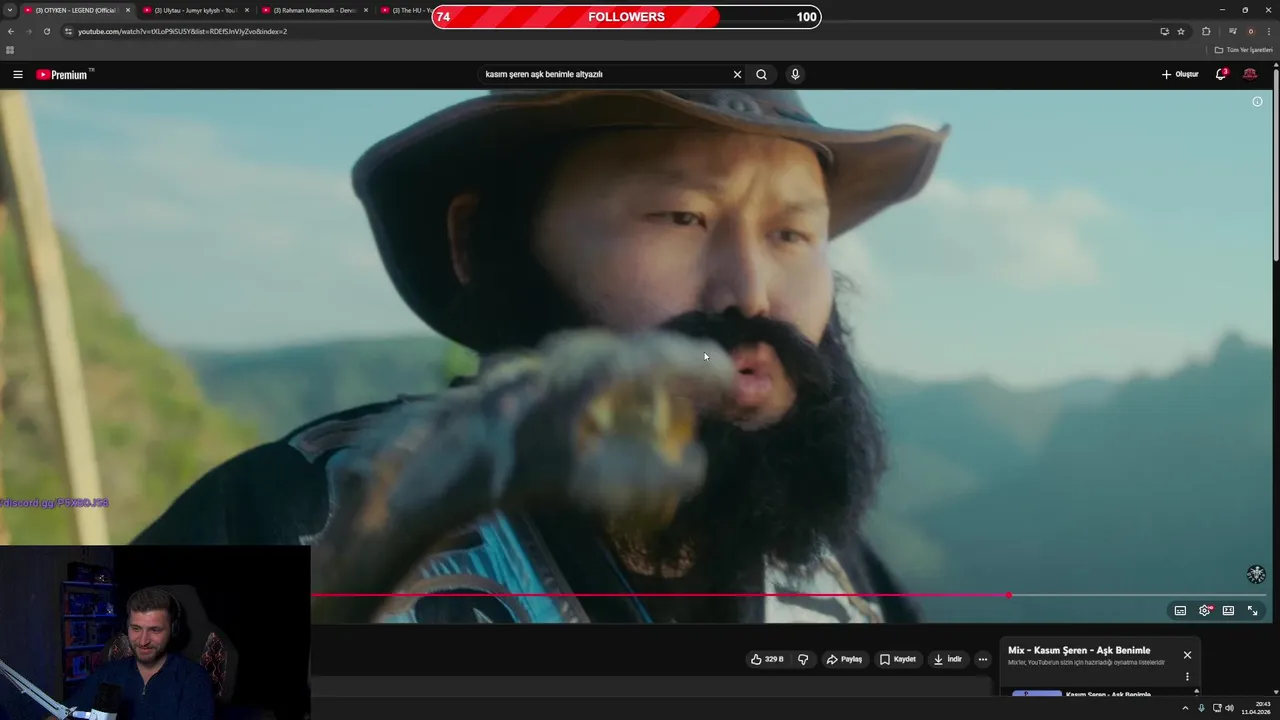View site information icon in address bar

coord(68,31)
